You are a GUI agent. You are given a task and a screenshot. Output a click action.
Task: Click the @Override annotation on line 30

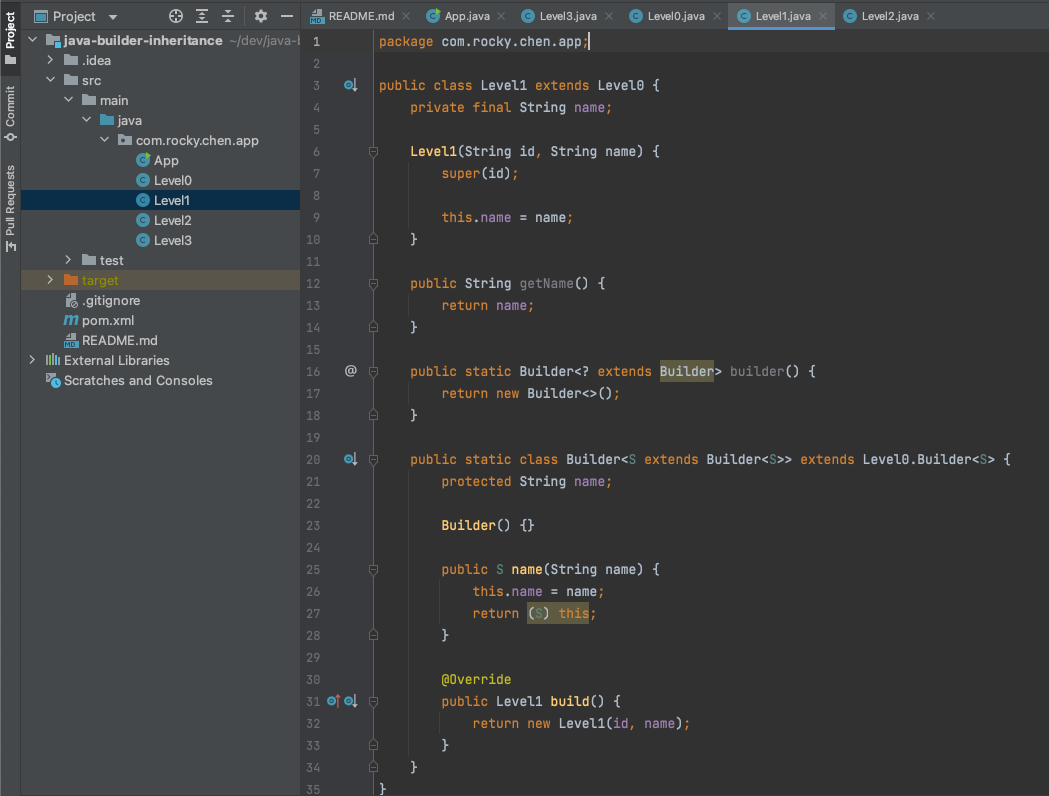(476, 679)
